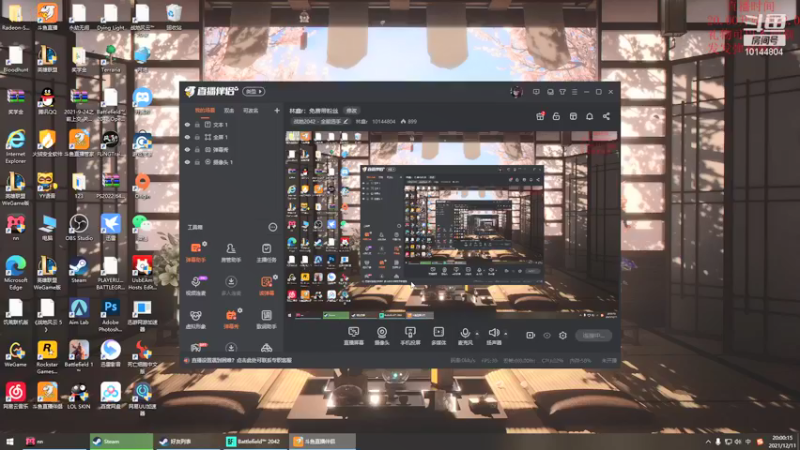Screen dimensions: 800x450
Task: Add a screen capture source
Action: tap(354, 336)
